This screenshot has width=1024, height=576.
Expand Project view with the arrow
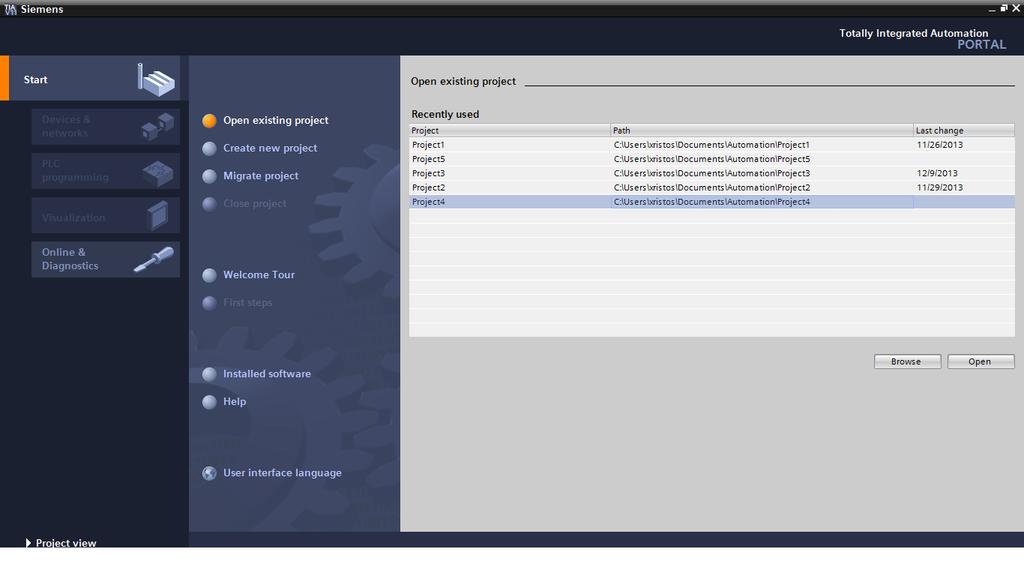pos(28,543)
